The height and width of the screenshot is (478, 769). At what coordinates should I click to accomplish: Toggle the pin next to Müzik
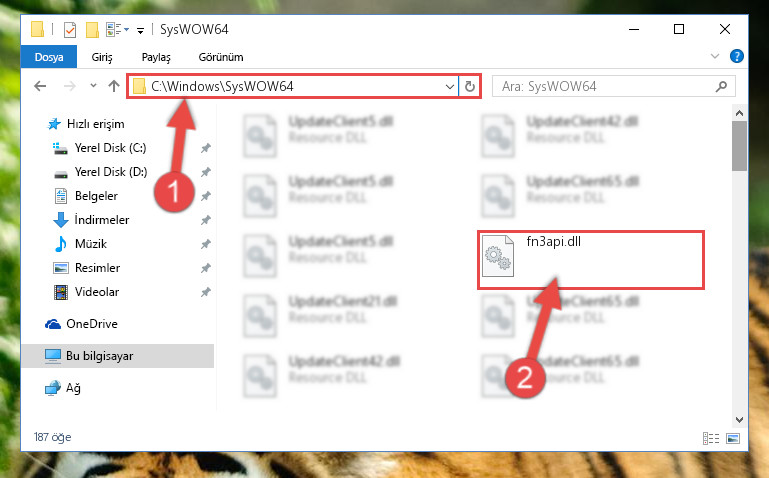click(x=205, y=244)
